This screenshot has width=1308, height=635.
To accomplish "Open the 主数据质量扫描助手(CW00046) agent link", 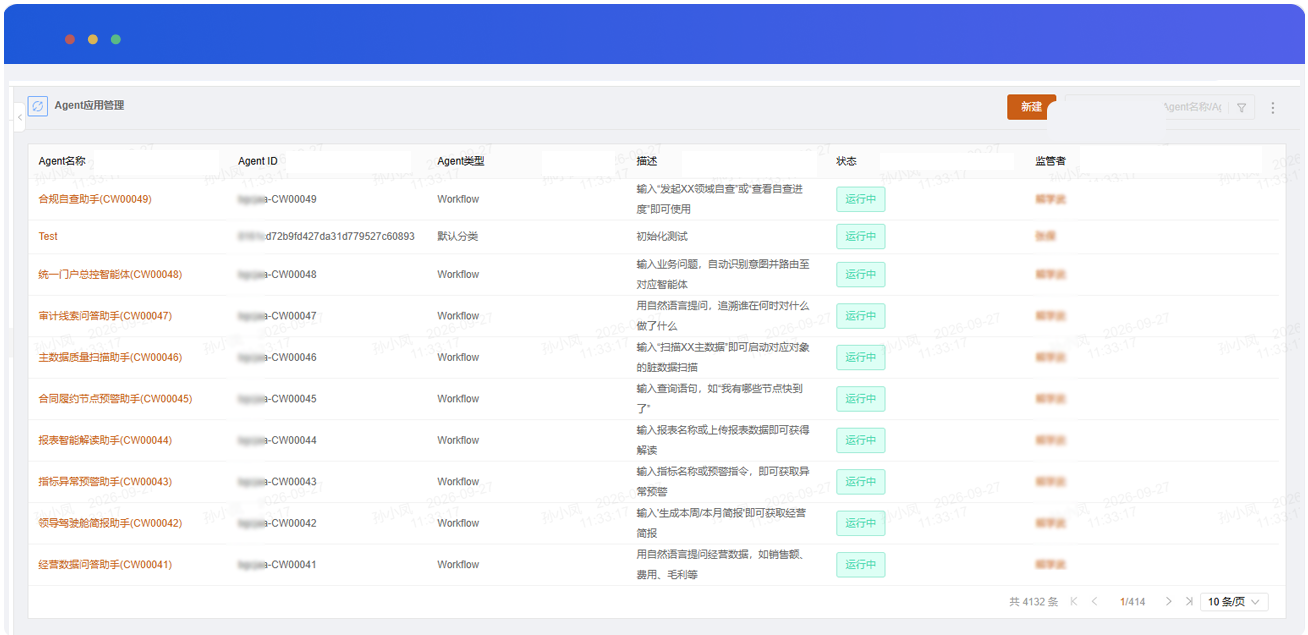I will pos(110,357).
